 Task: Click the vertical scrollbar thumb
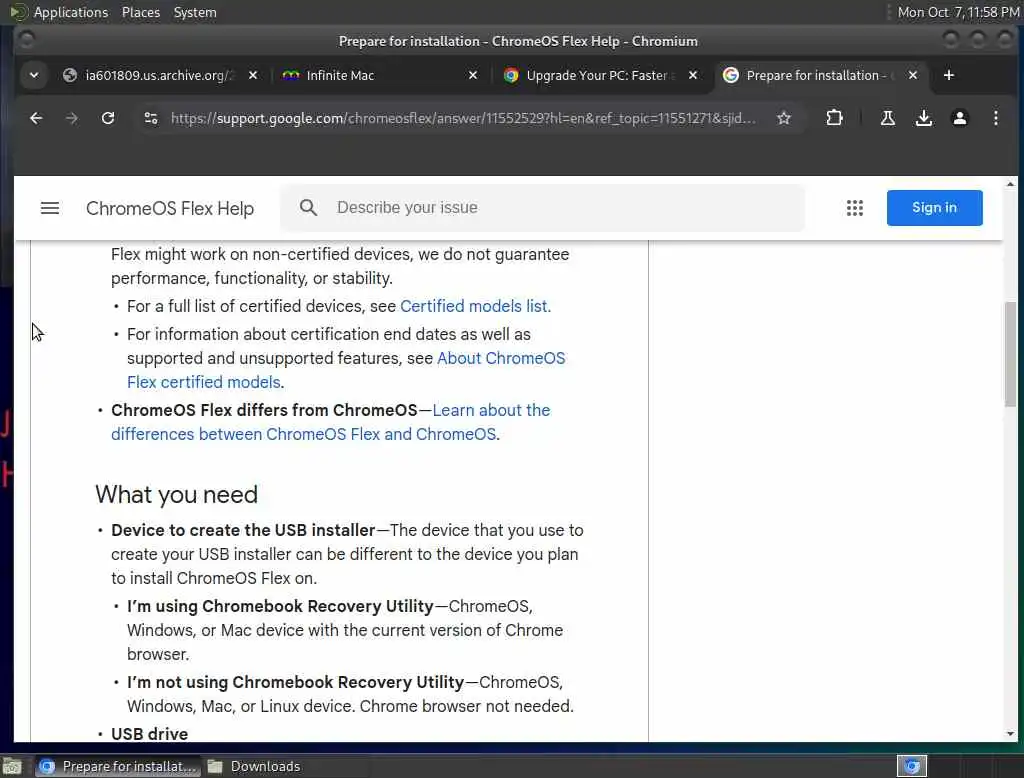point(1010,355)
